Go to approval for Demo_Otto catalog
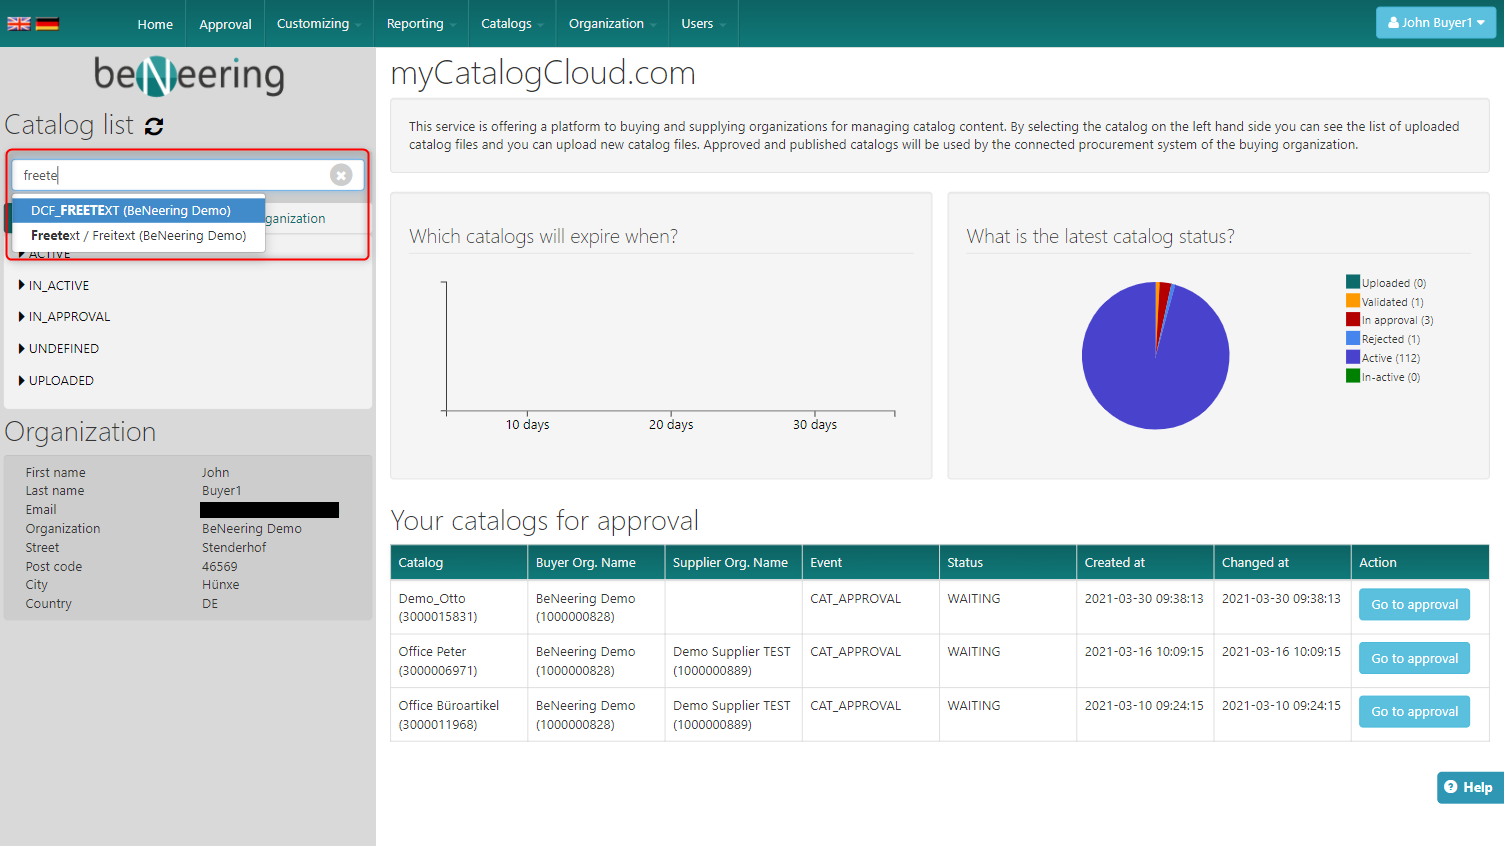The width and height of the screenshot is (1504, 846). pyautogui.click(x=1413, y=605)
